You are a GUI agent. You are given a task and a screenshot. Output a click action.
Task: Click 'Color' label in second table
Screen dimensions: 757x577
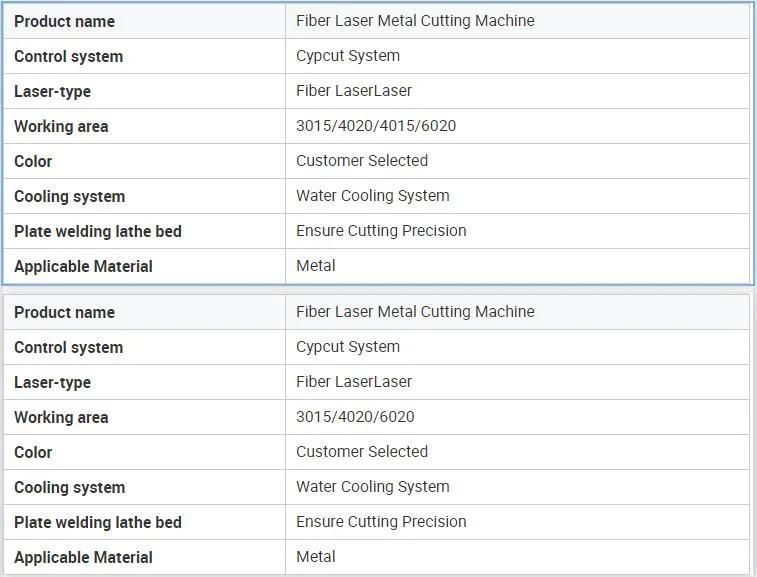[33, 452]
